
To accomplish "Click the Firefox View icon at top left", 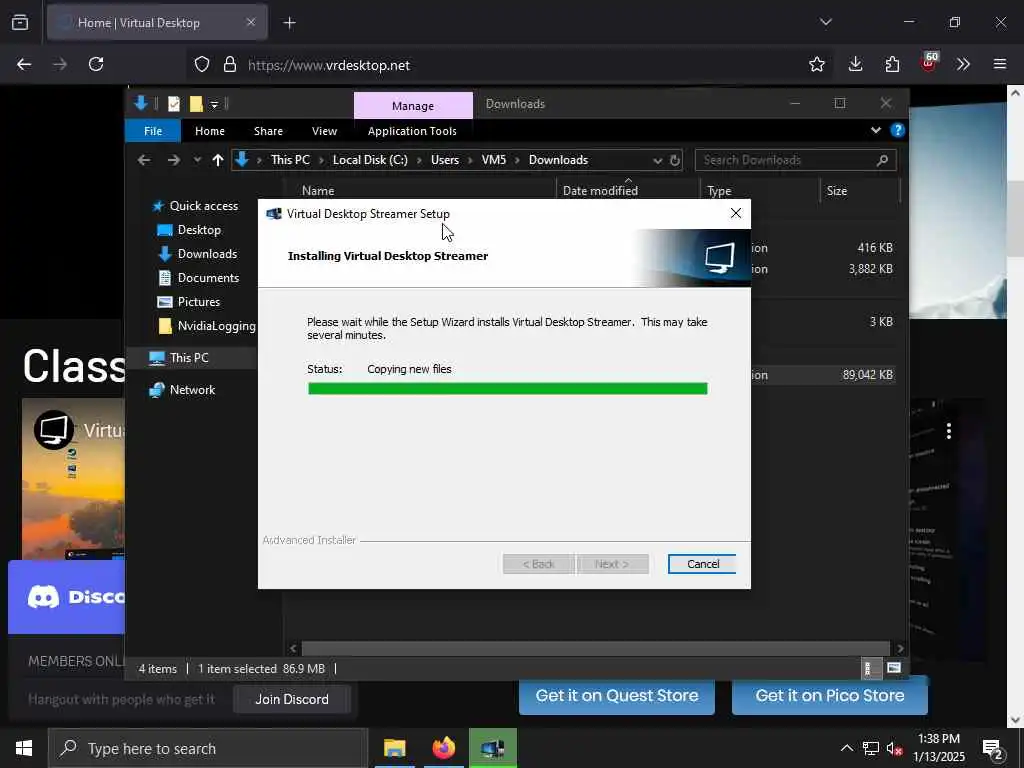I will (20, 23).
